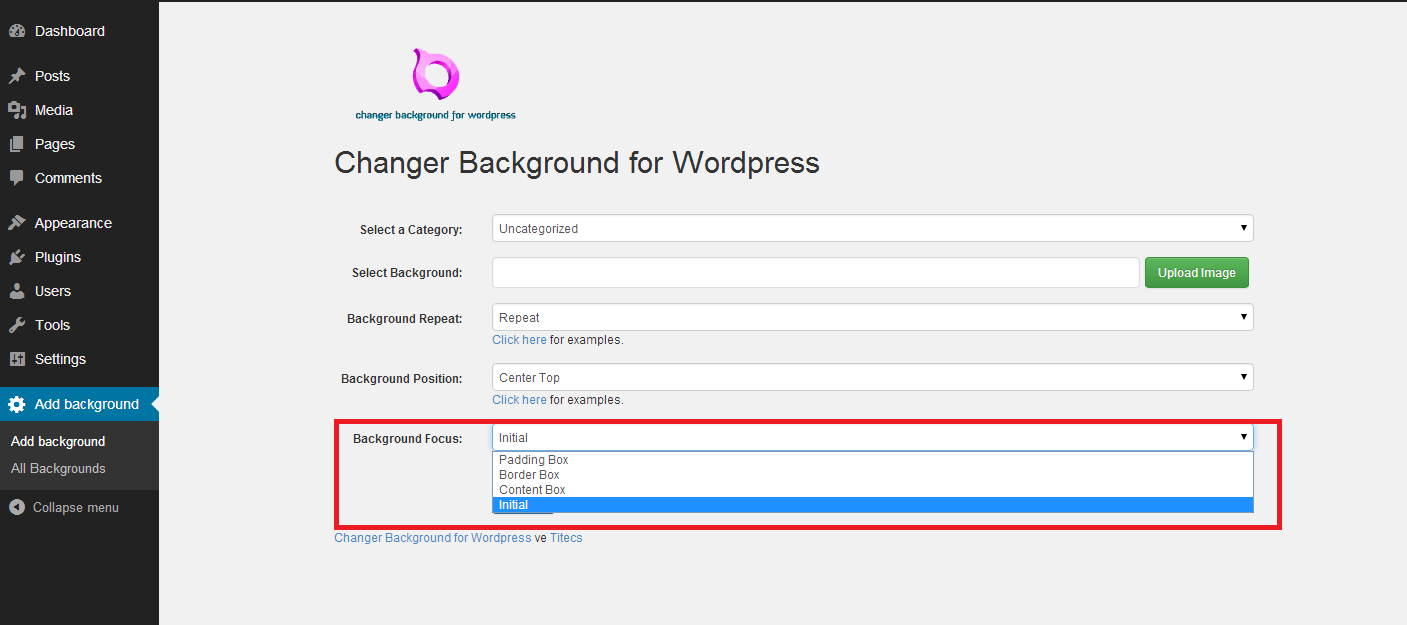Click the Posts pushpin icon
The image size is (1407, 625).
[x=16, y=76]
